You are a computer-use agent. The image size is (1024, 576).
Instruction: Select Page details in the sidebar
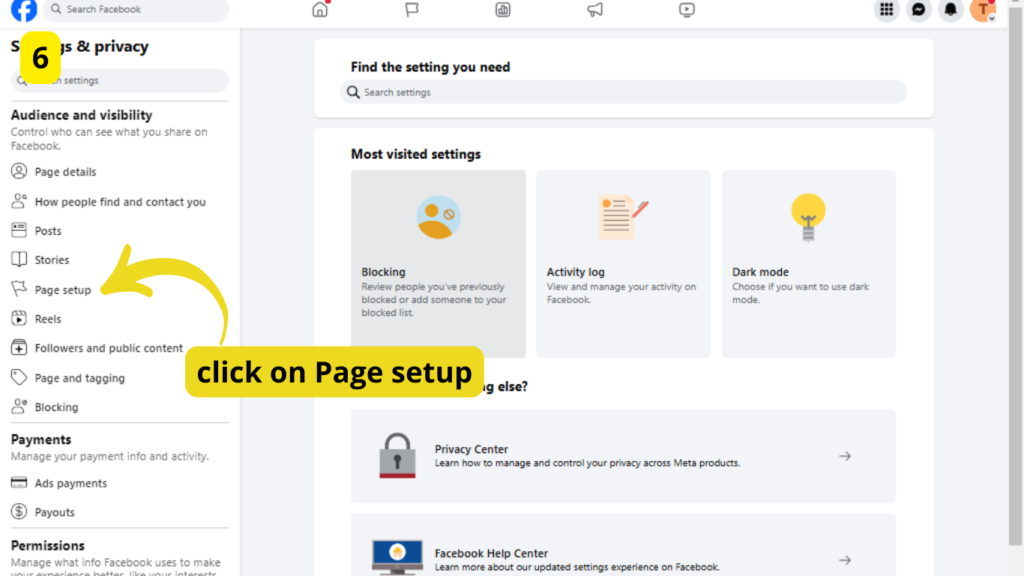point(65,172)
